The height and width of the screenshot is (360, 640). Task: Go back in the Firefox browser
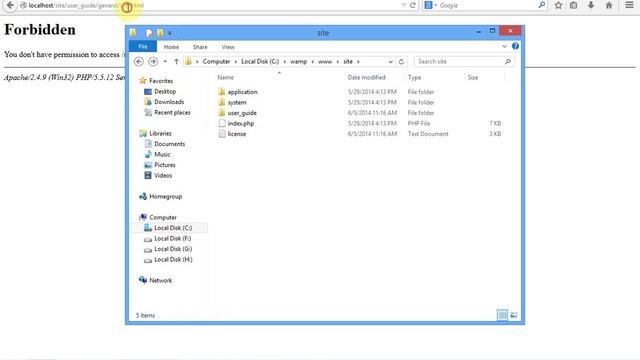pyautogui.click(x=10, y=5)
